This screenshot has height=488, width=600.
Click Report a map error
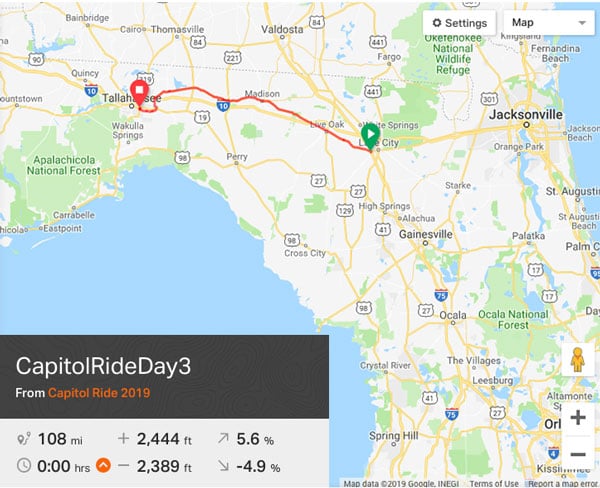(562, 483)
